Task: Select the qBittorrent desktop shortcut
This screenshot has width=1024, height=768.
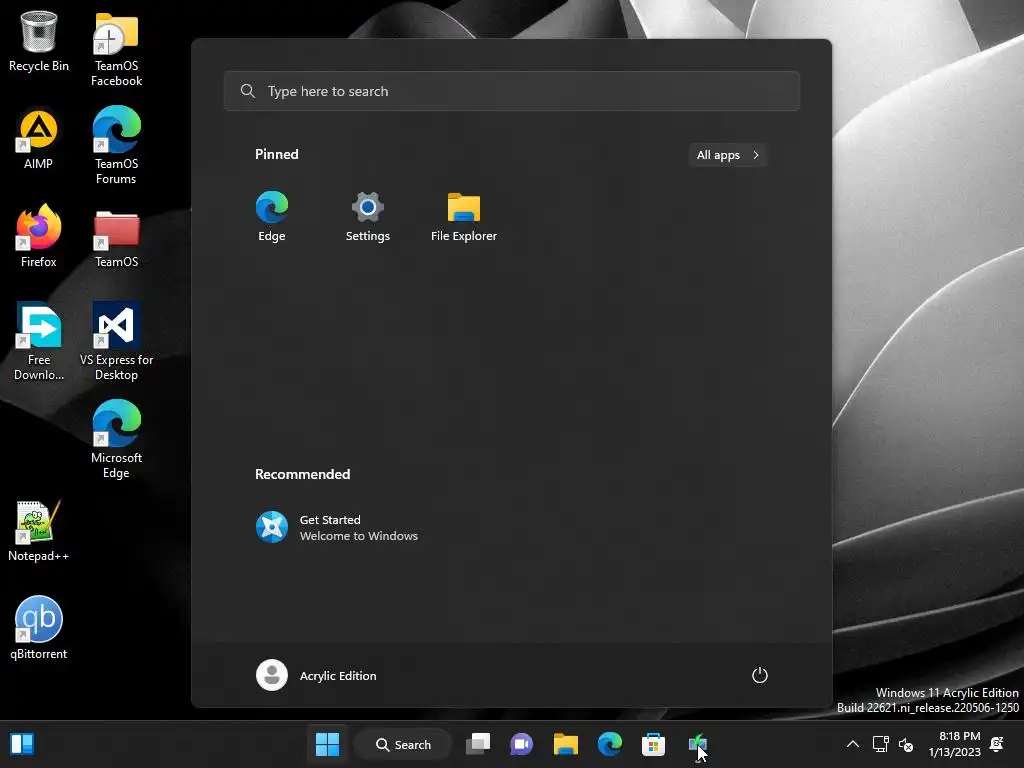Action: (39, 628)
